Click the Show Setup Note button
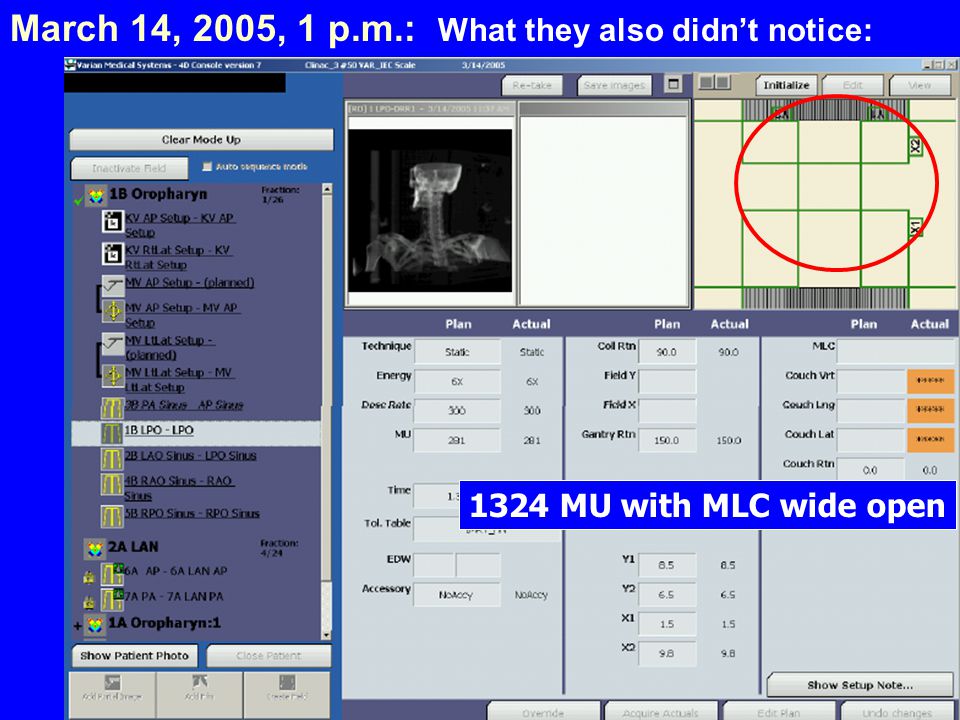Image resolution: width=960 pixels, height=720 pixels. 860,685
